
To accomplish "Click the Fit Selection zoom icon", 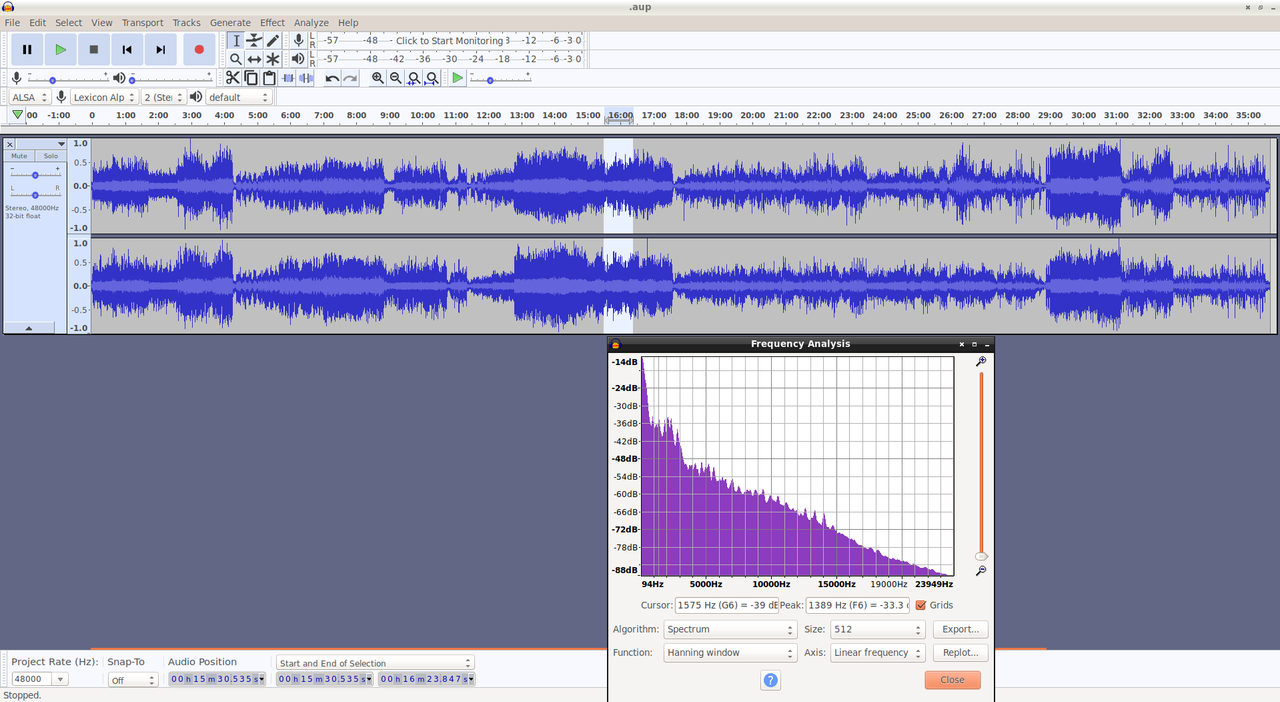I will point(413,78).
